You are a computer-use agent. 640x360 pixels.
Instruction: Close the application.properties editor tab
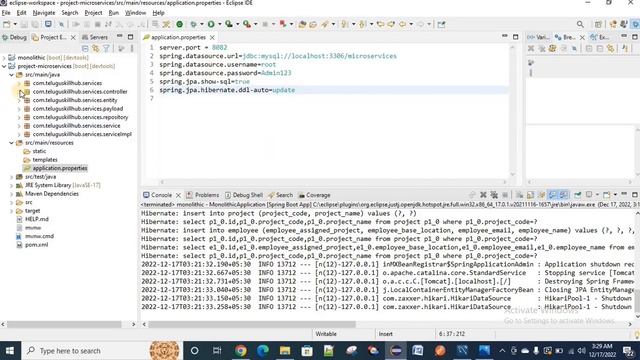click(x=212, y=37)
